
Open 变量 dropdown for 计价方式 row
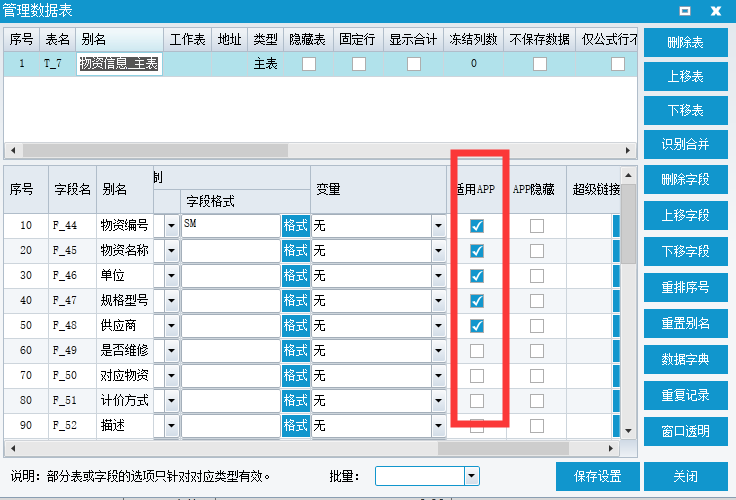[438, 401]
